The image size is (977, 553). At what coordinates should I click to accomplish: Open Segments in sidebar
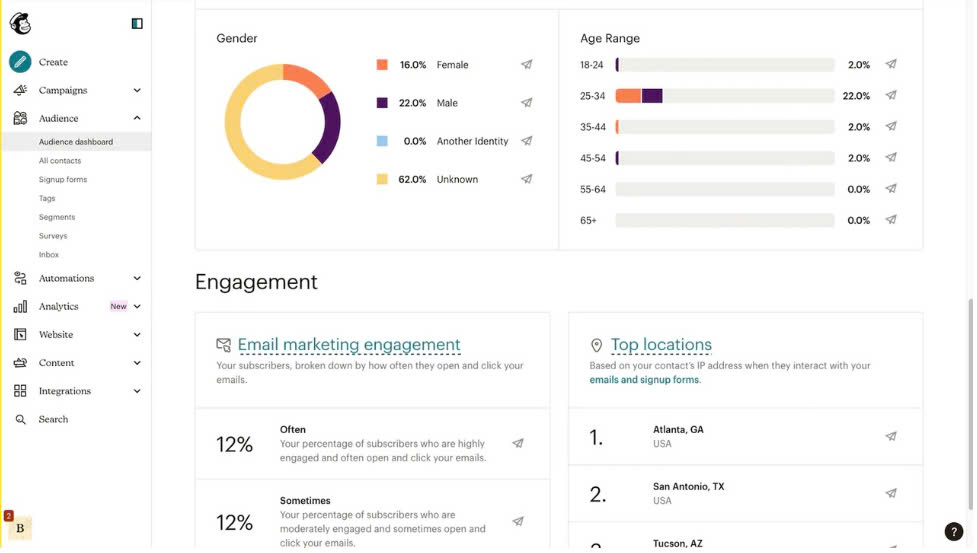57,217
